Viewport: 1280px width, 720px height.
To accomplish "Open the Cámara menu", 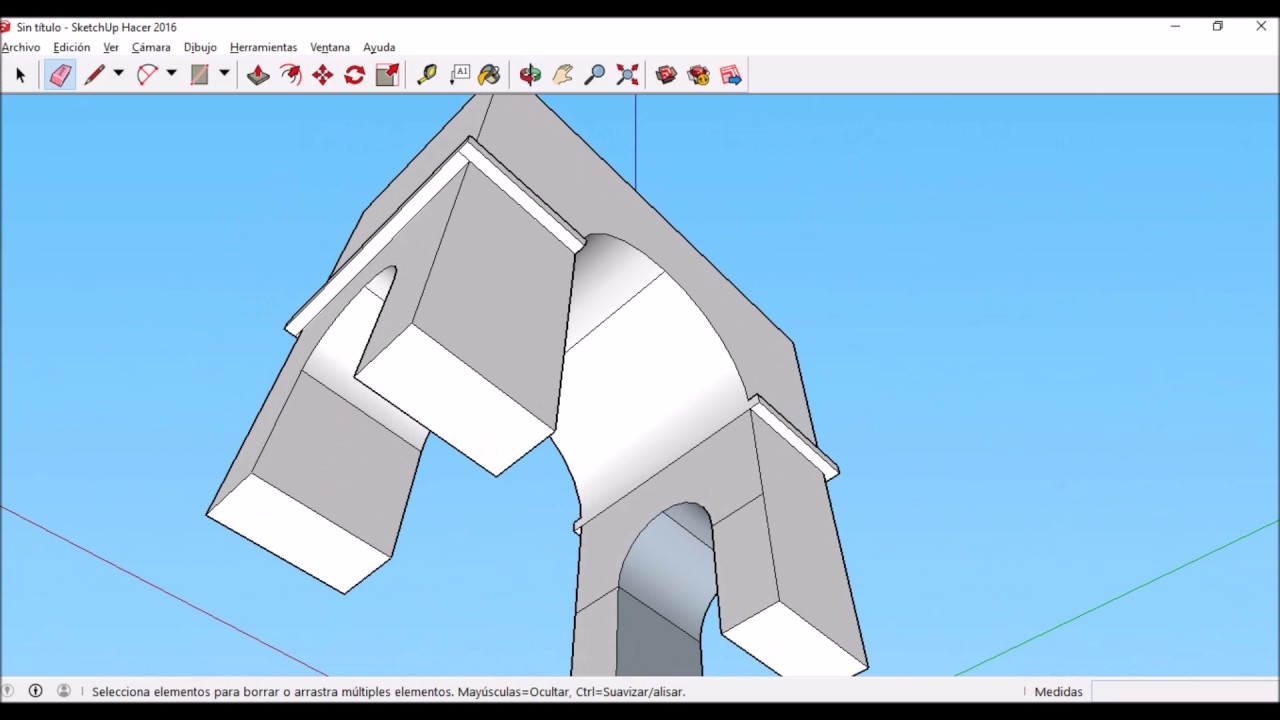I will coord(151,47).
